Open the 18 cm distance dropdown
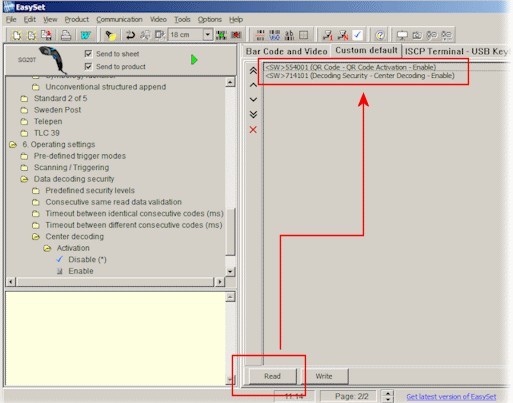 208,35
